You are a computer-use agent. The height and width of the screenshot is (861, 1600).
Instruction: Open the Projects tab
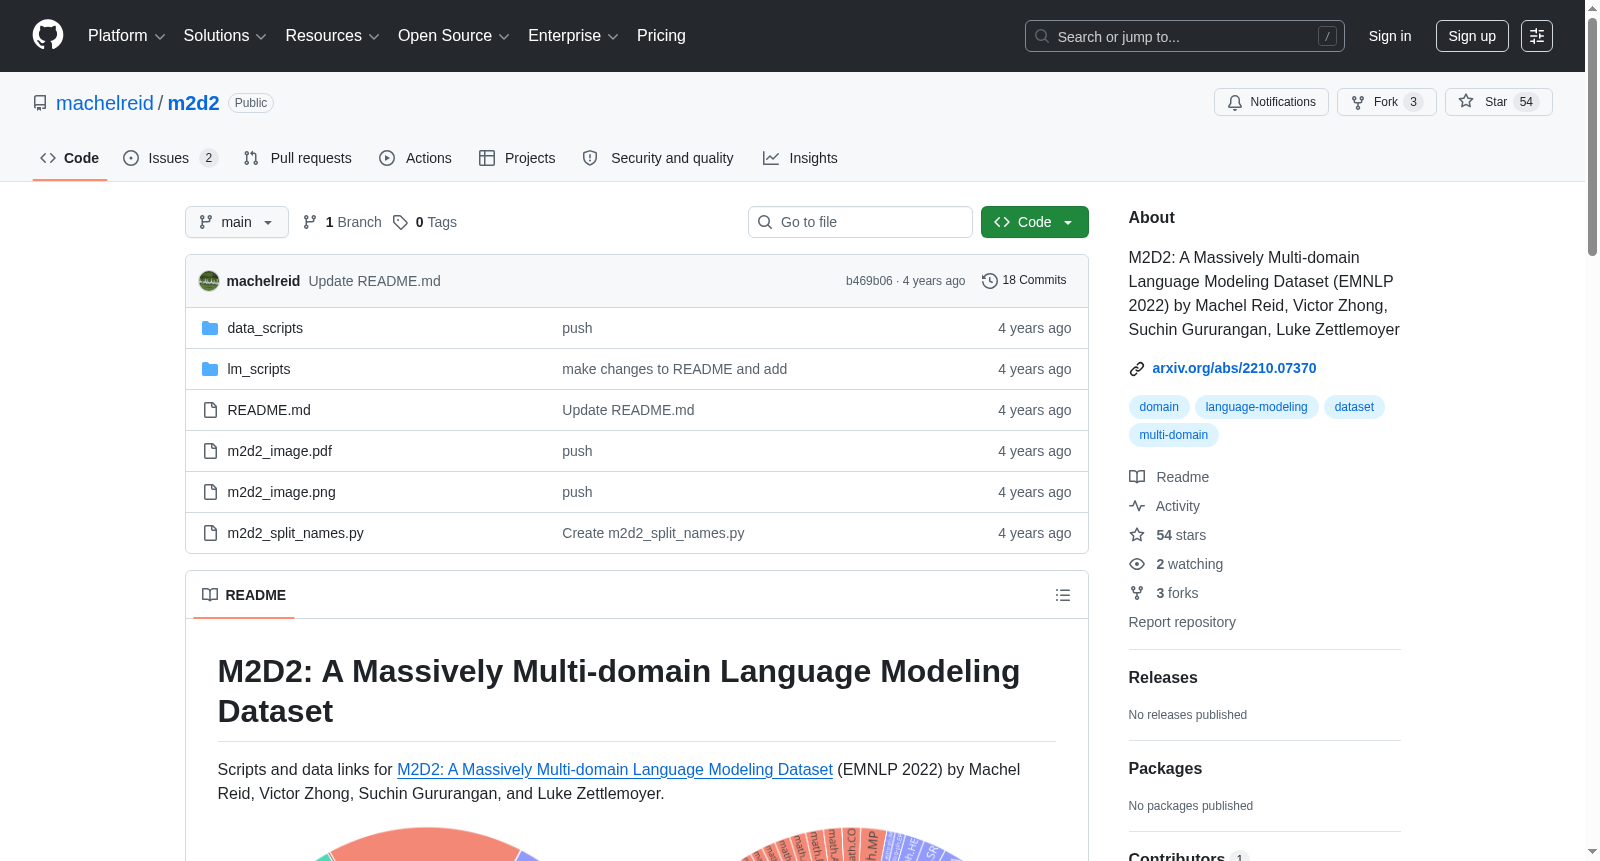point(517,158)
